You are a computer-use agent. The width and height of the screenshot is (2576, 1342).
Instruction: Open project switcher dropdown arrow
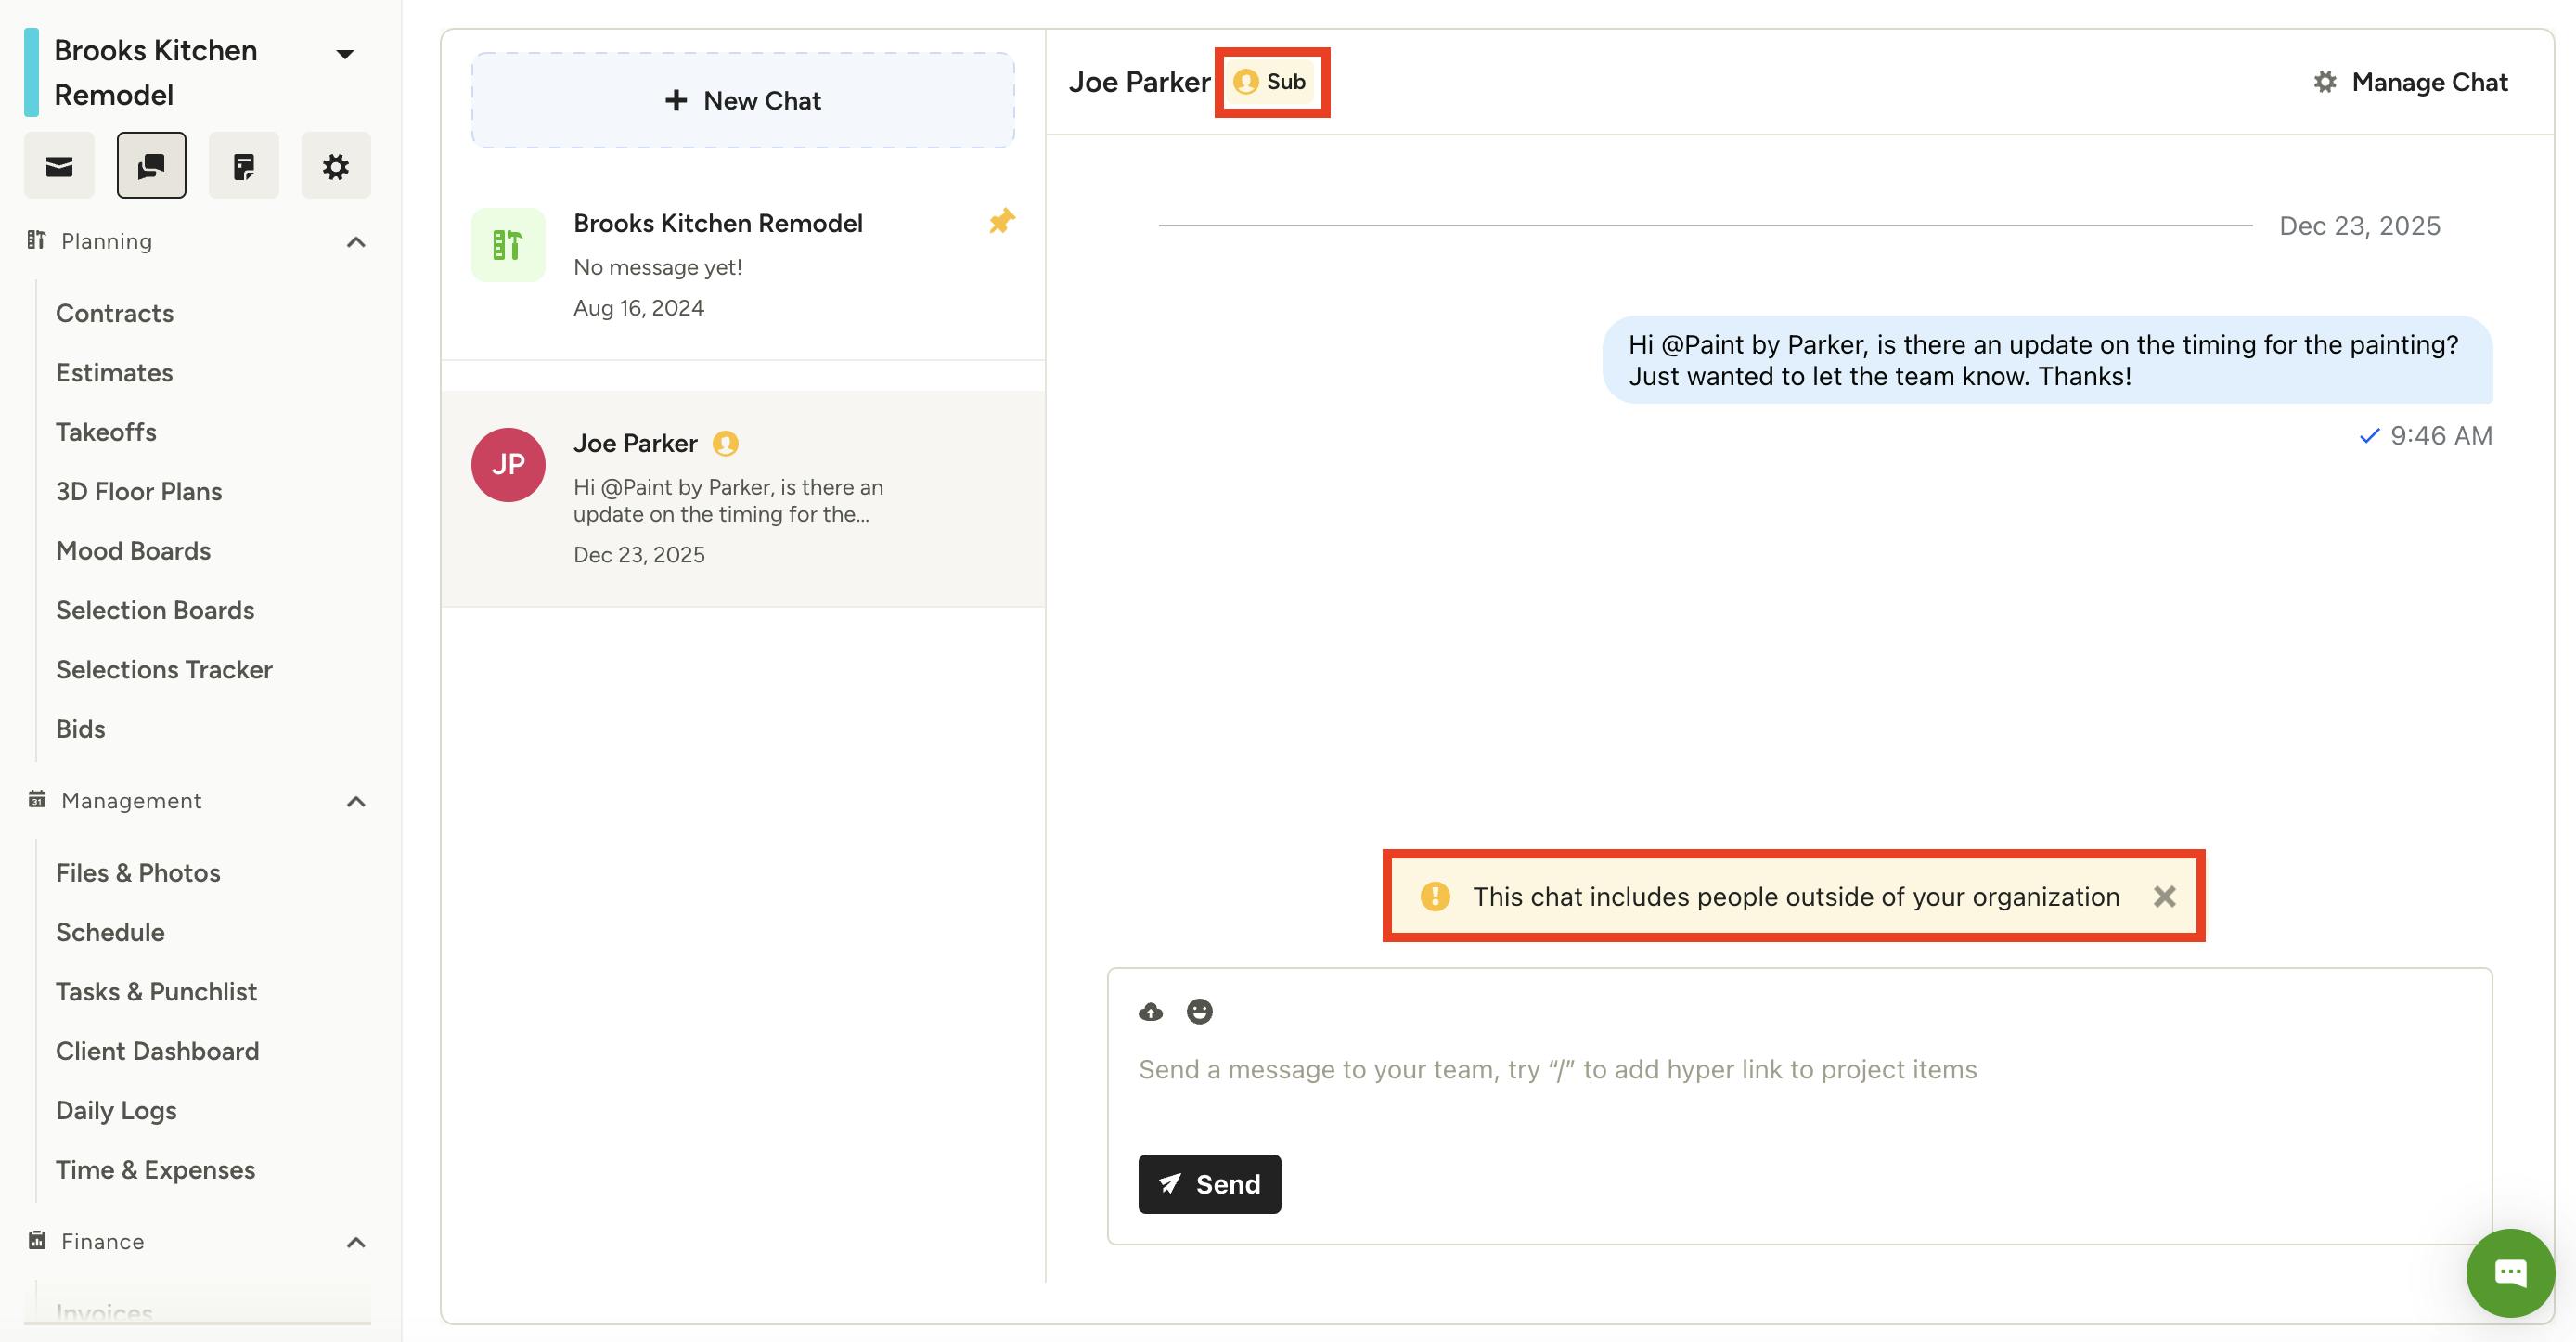345,54
